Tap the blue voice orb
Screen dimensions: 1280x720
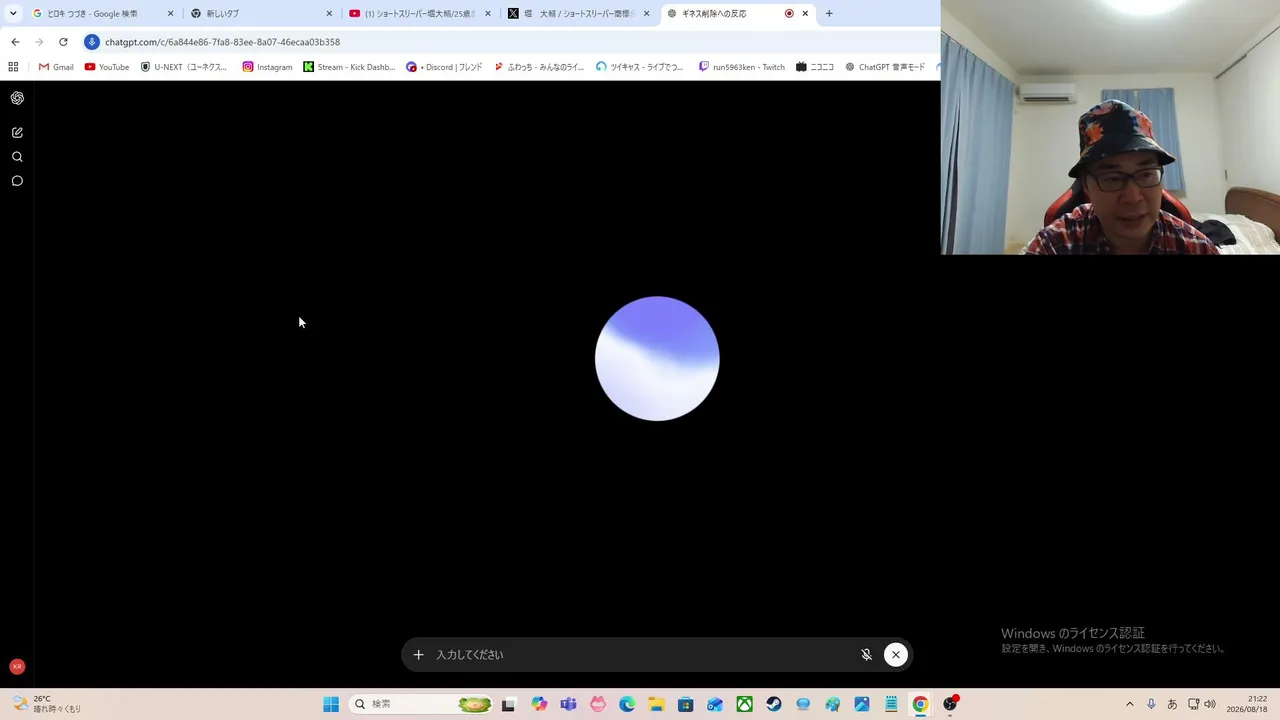click(657, 358)
